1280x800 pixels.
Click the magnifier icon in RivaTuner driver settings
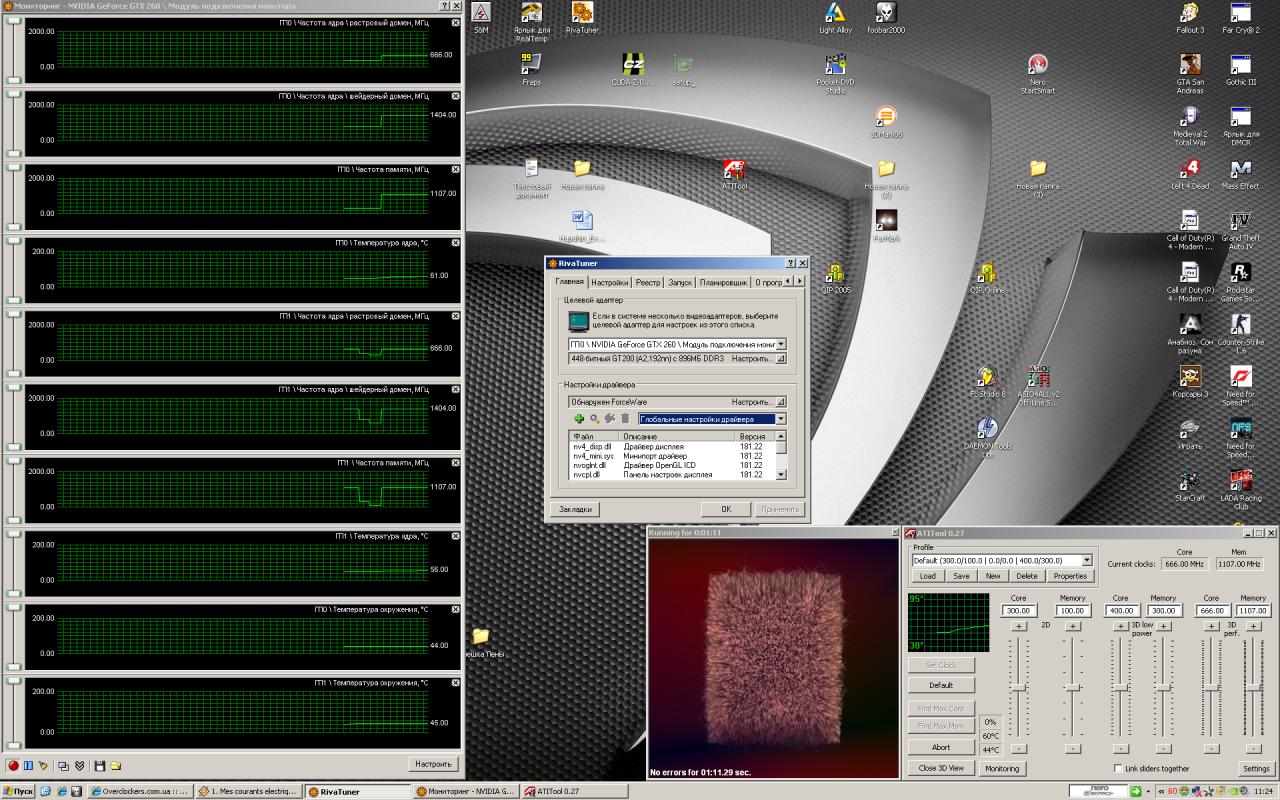click(x=594, y=419)
